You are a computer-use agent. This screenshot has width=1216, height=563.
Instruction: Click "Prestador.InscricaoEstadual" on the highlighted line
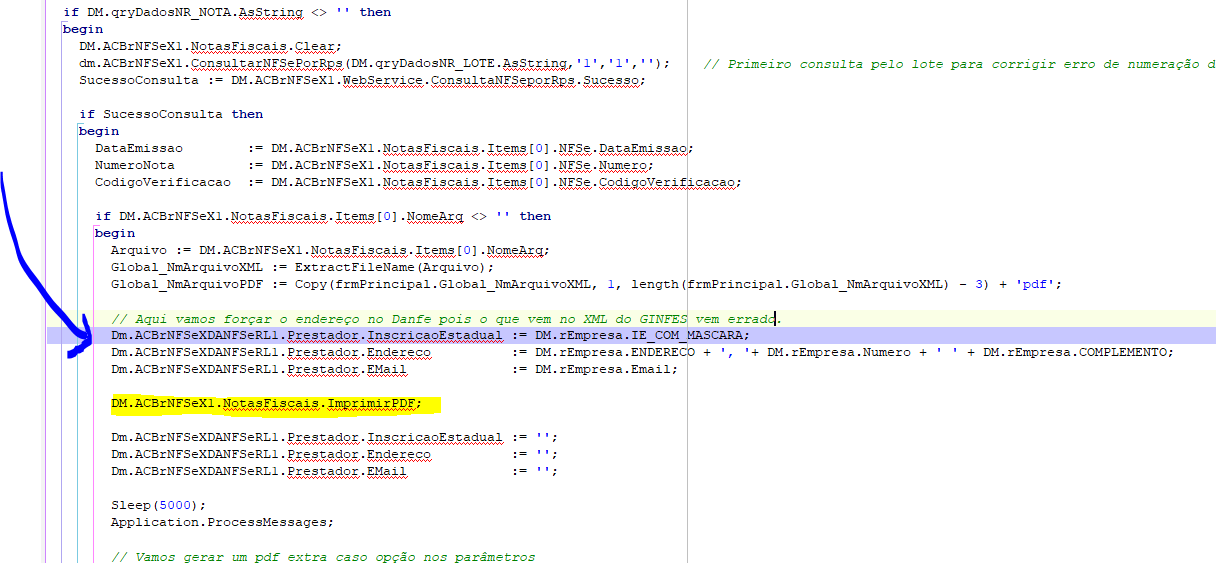point(394,335)
